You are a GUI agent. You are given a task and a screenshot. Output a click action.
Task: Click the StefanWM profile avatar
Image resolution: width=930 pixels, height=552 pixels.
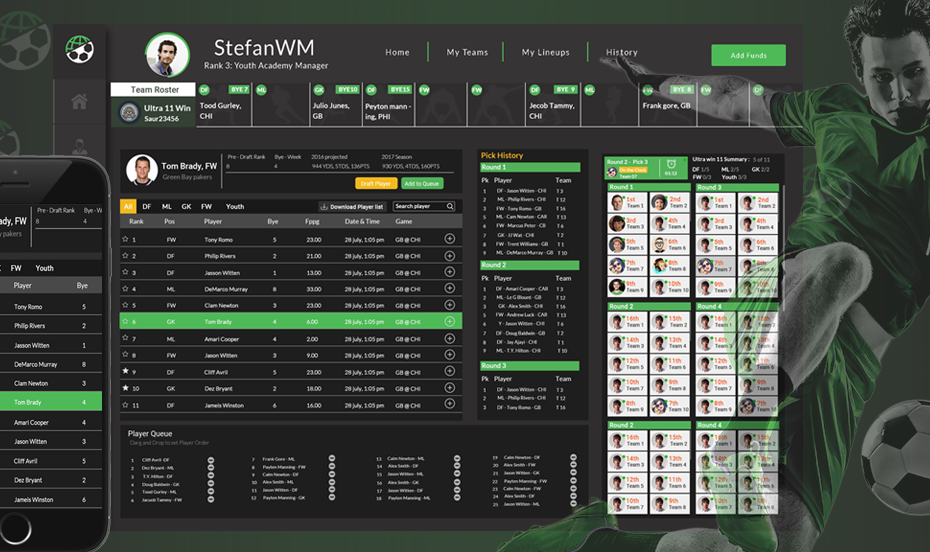[167, 55]
